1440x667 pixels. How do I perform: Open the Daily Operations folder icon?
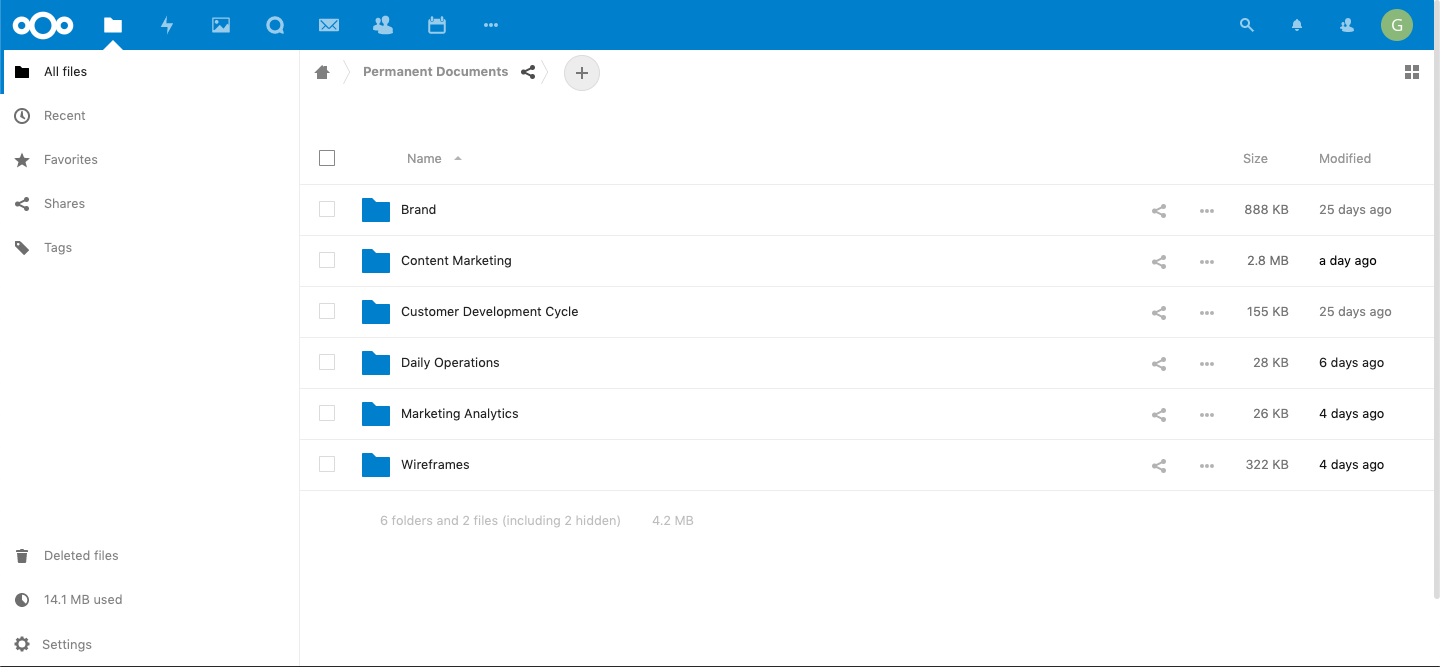(x=376, y=363)
